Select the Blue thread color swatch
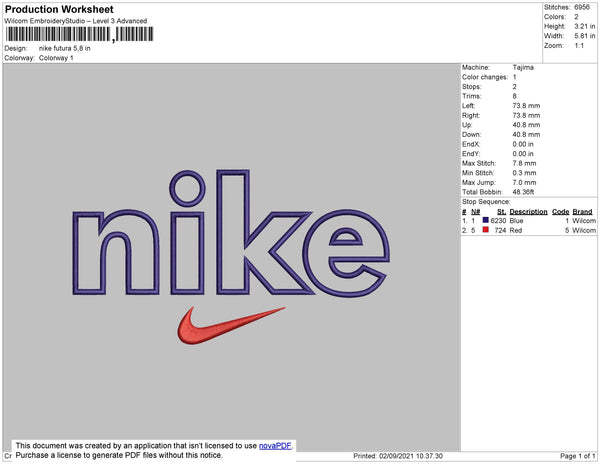Screen dimensions: 600x464 point(486,220)
